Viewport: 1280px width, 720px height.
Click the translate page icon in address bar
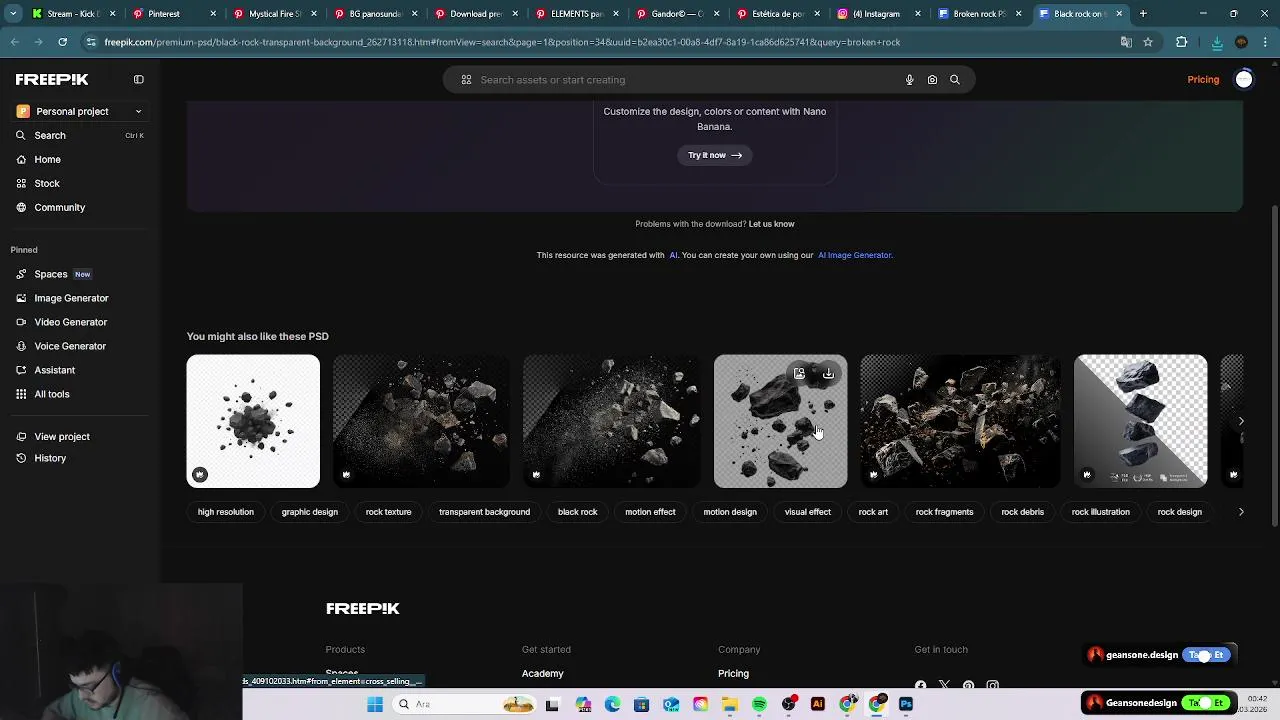pos(1126,42)
